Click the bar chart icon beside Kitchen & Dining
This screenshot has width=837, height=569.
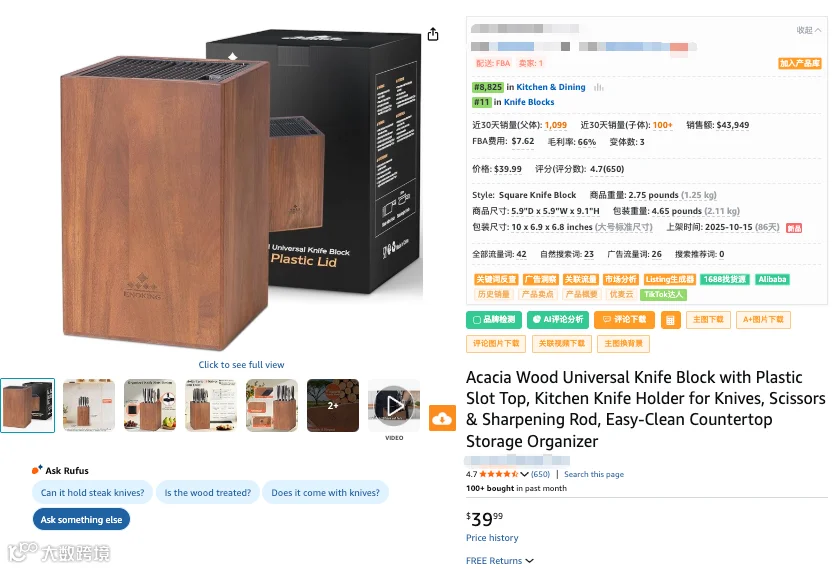[599, 87]
